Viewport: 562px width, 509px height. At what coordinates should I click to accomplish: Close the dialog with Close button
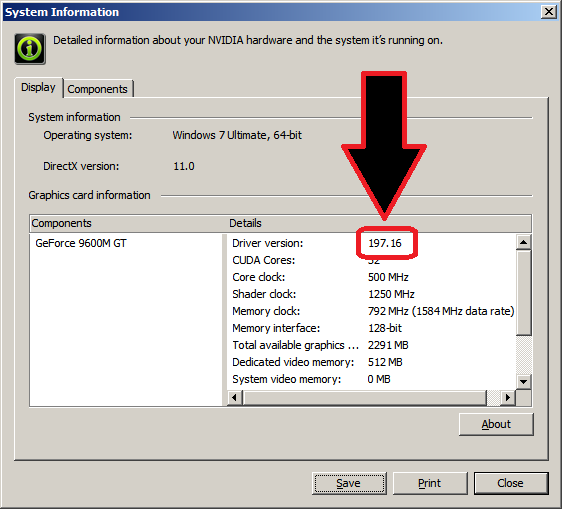511,483
